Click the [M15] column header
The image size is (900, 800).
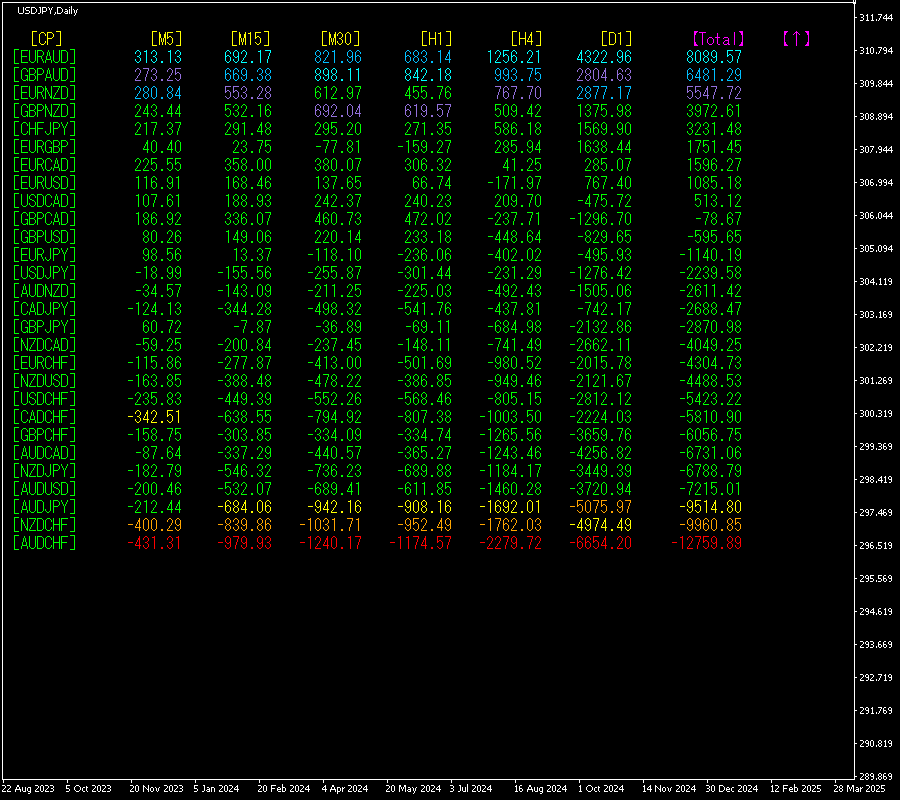(250, 38)
